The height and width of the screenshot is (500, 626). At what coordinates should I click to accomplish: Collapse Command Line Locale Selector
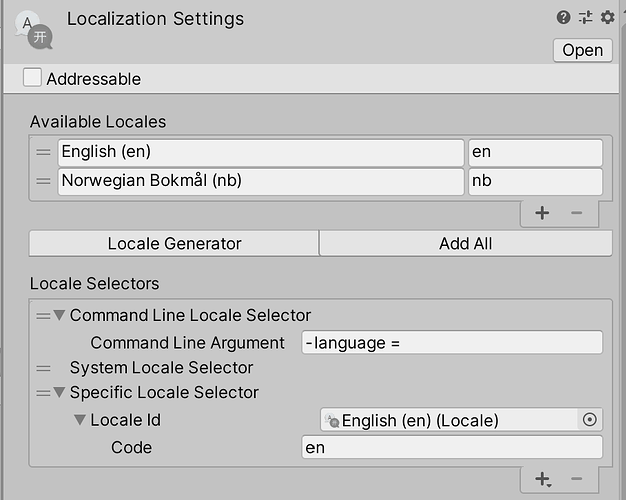(59, 315)
